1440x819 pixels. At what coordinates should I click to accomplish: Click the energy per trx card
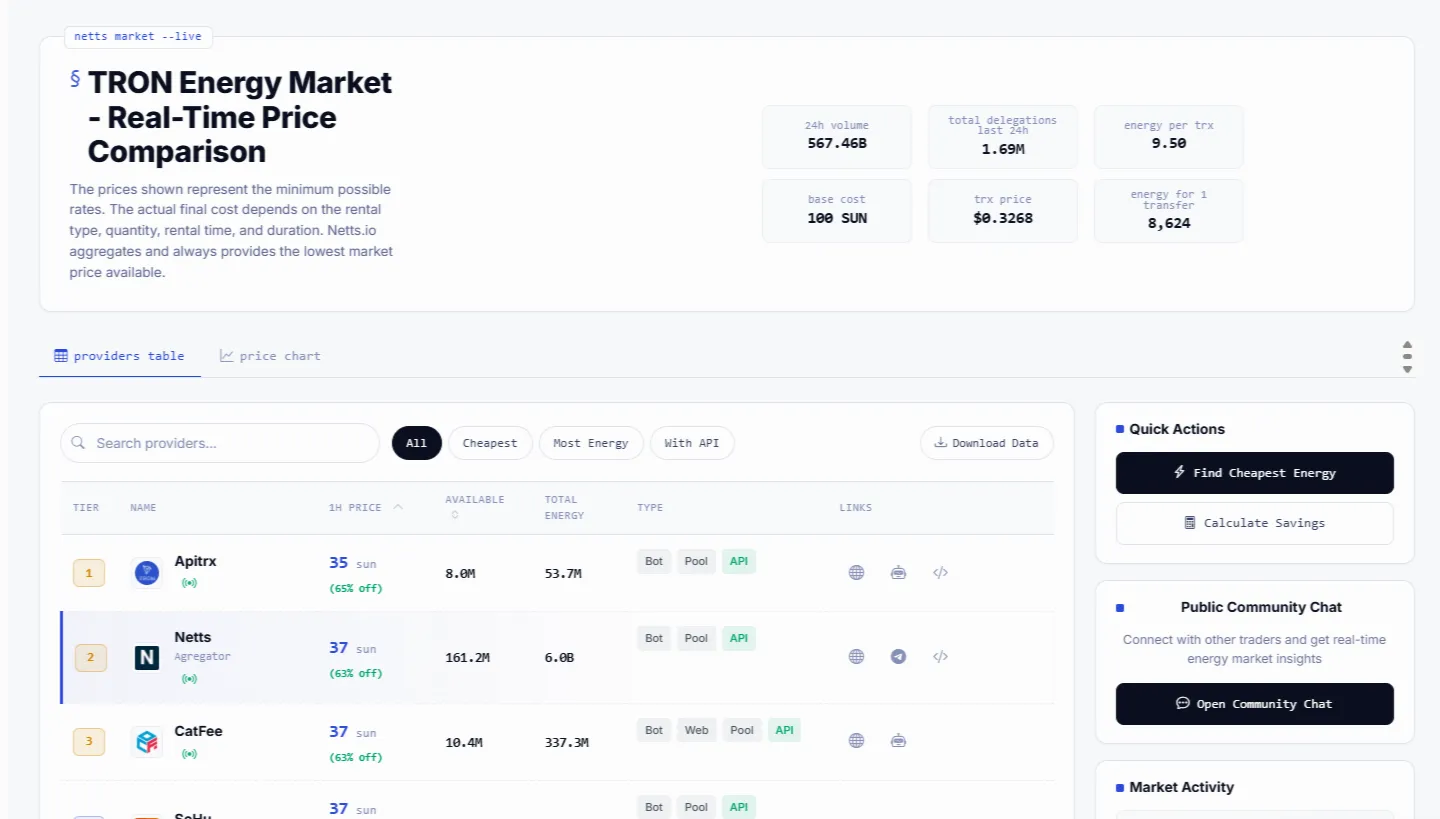[x=1169, y=137]
